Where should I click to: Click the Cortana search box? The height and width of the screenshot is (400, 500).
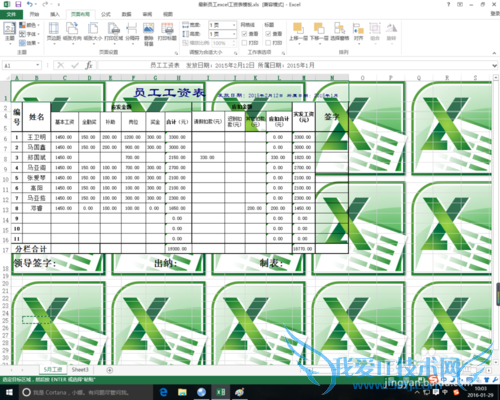point(86,392)
